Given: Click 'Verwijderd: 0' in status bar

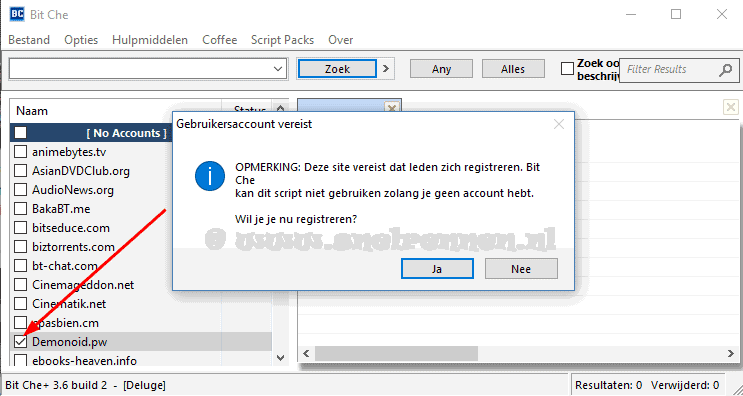Looking at the screenshot, I should pos(685,385).
